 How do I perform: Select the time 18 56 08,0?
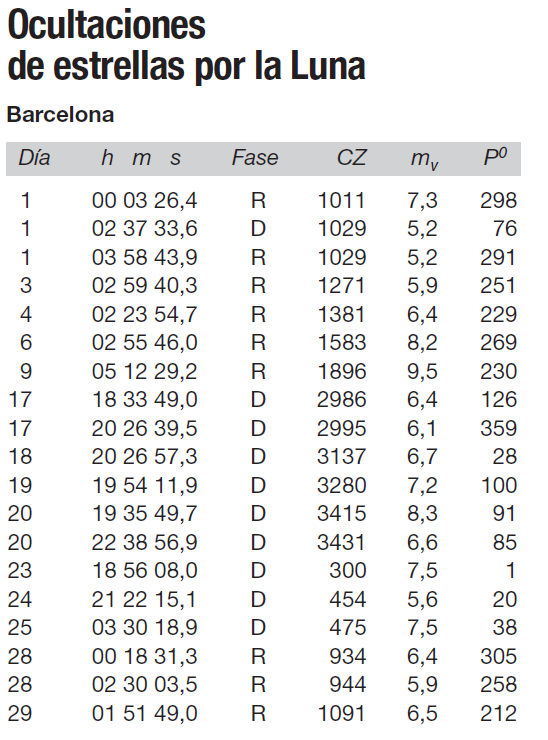pos(144,571)
